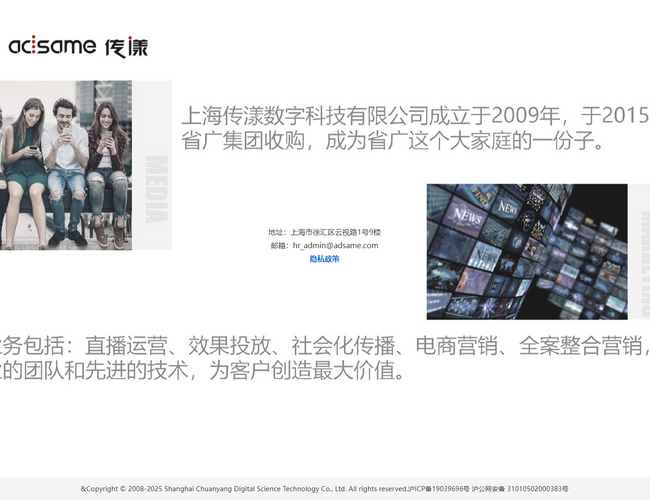Click the vertical MEDIA label
650x500 pixels.
pos(157,190)
